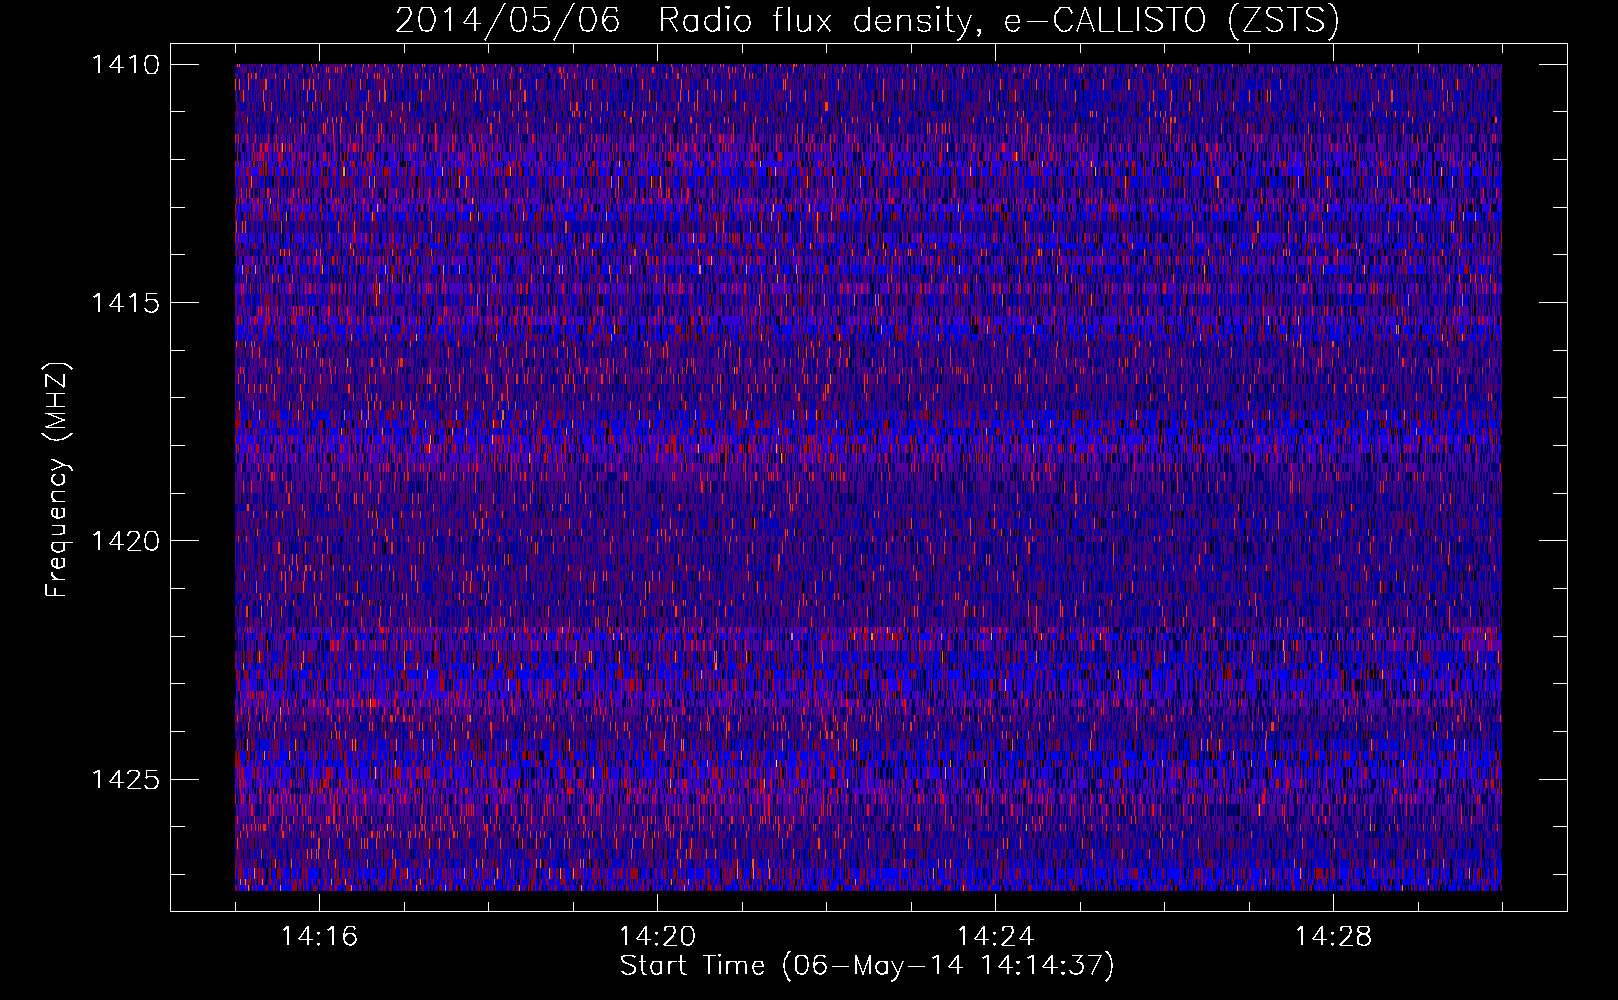Viewport: 1618px width, 1000px height.
Task: Click the 'Start Time (06-May-14 14:14:37)' label
Action: (x=867, y=966)
